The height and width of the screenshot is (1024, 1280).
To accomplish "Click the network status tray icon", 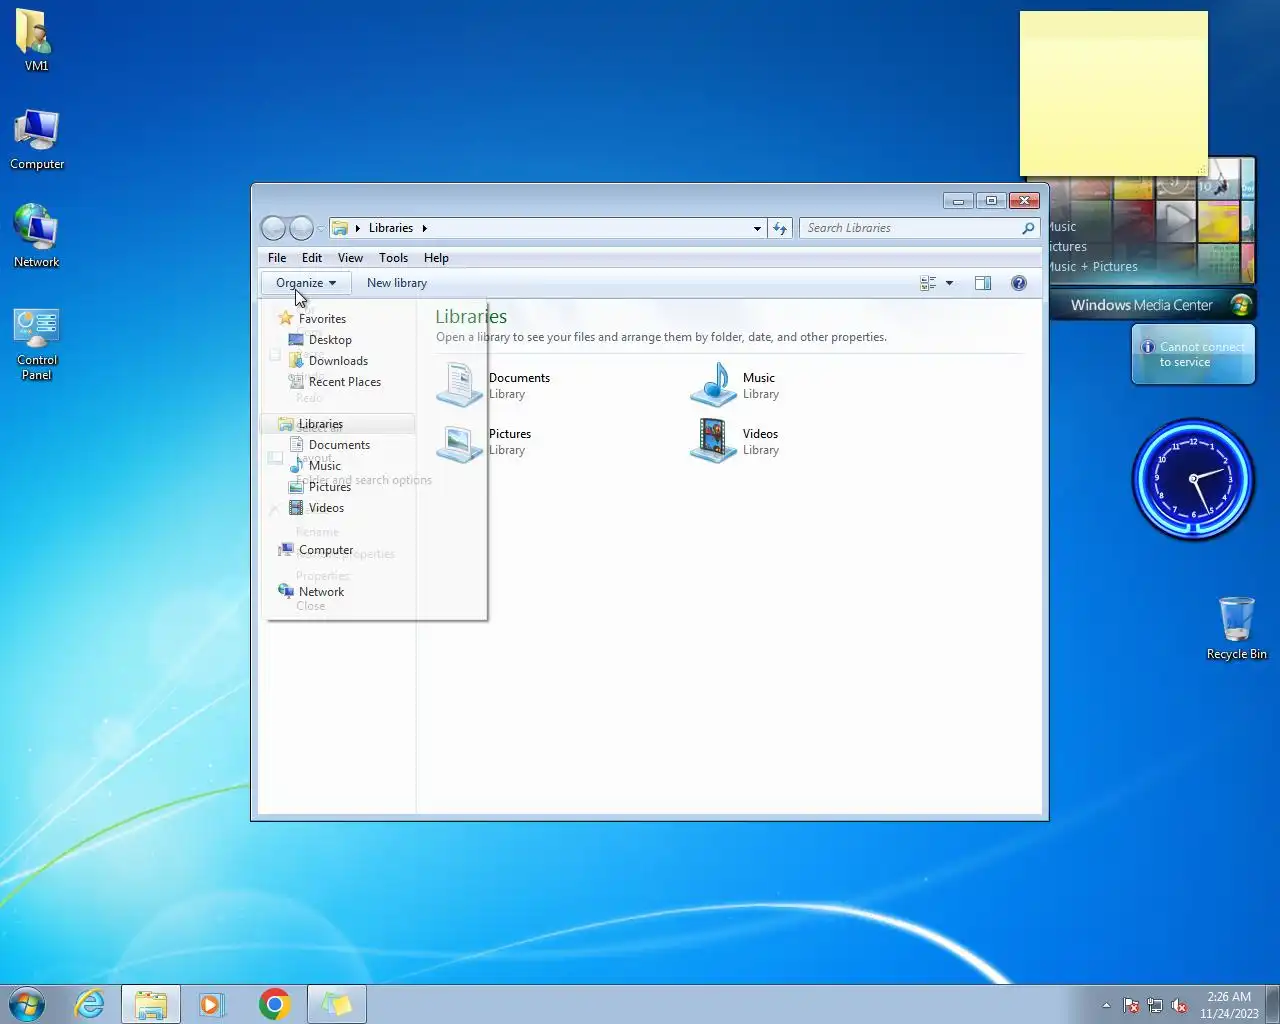I will pos(1155,1005).
